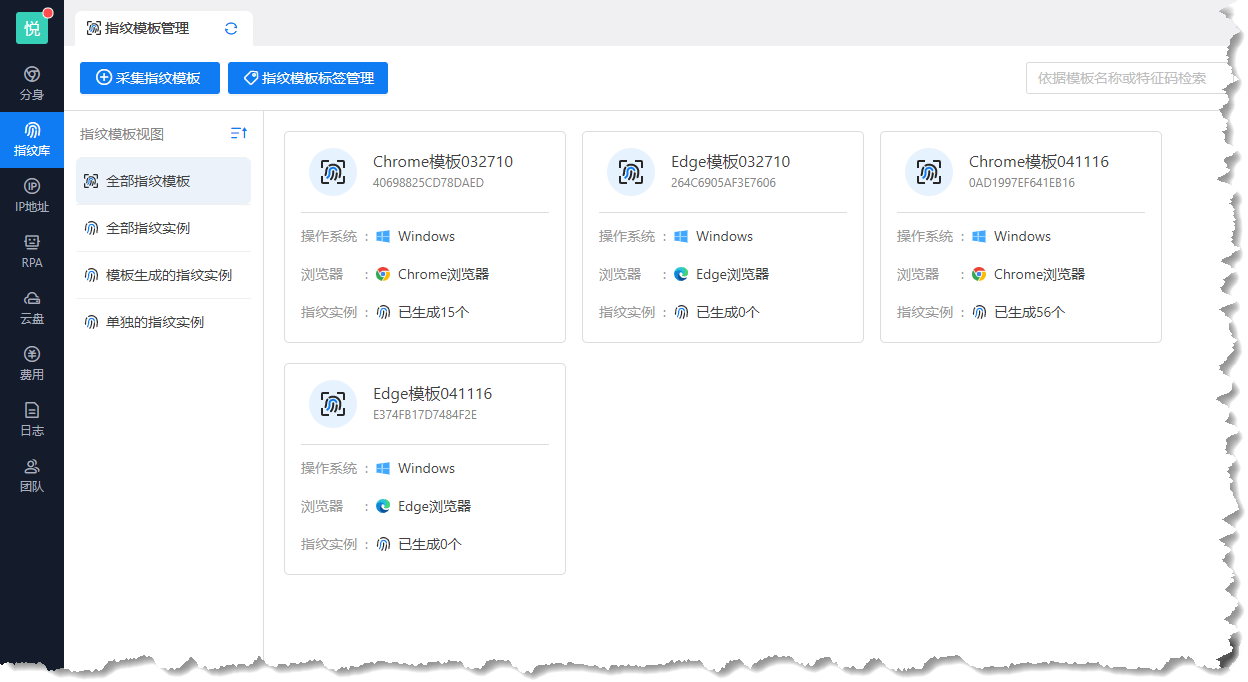This screenshot has width=1248, height=682.
Task: Select 模板生成的指纹实例 view
Action: [164, 275]
